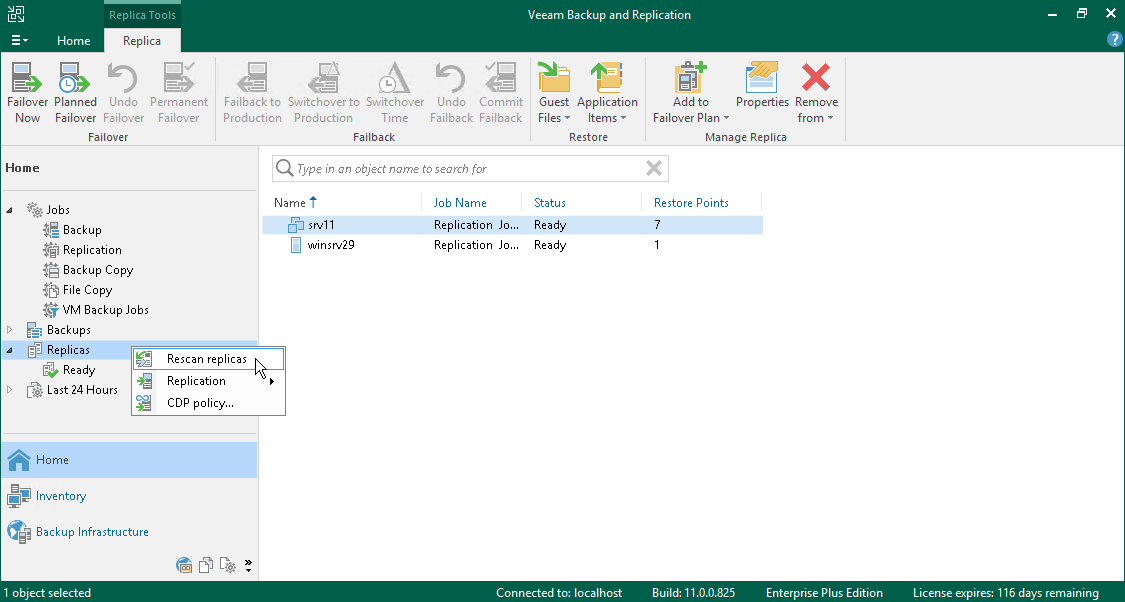The width and height of the screenshot is (1125, 602).
Task: Sort by the Job Name column header
Action: click(460, 203)
